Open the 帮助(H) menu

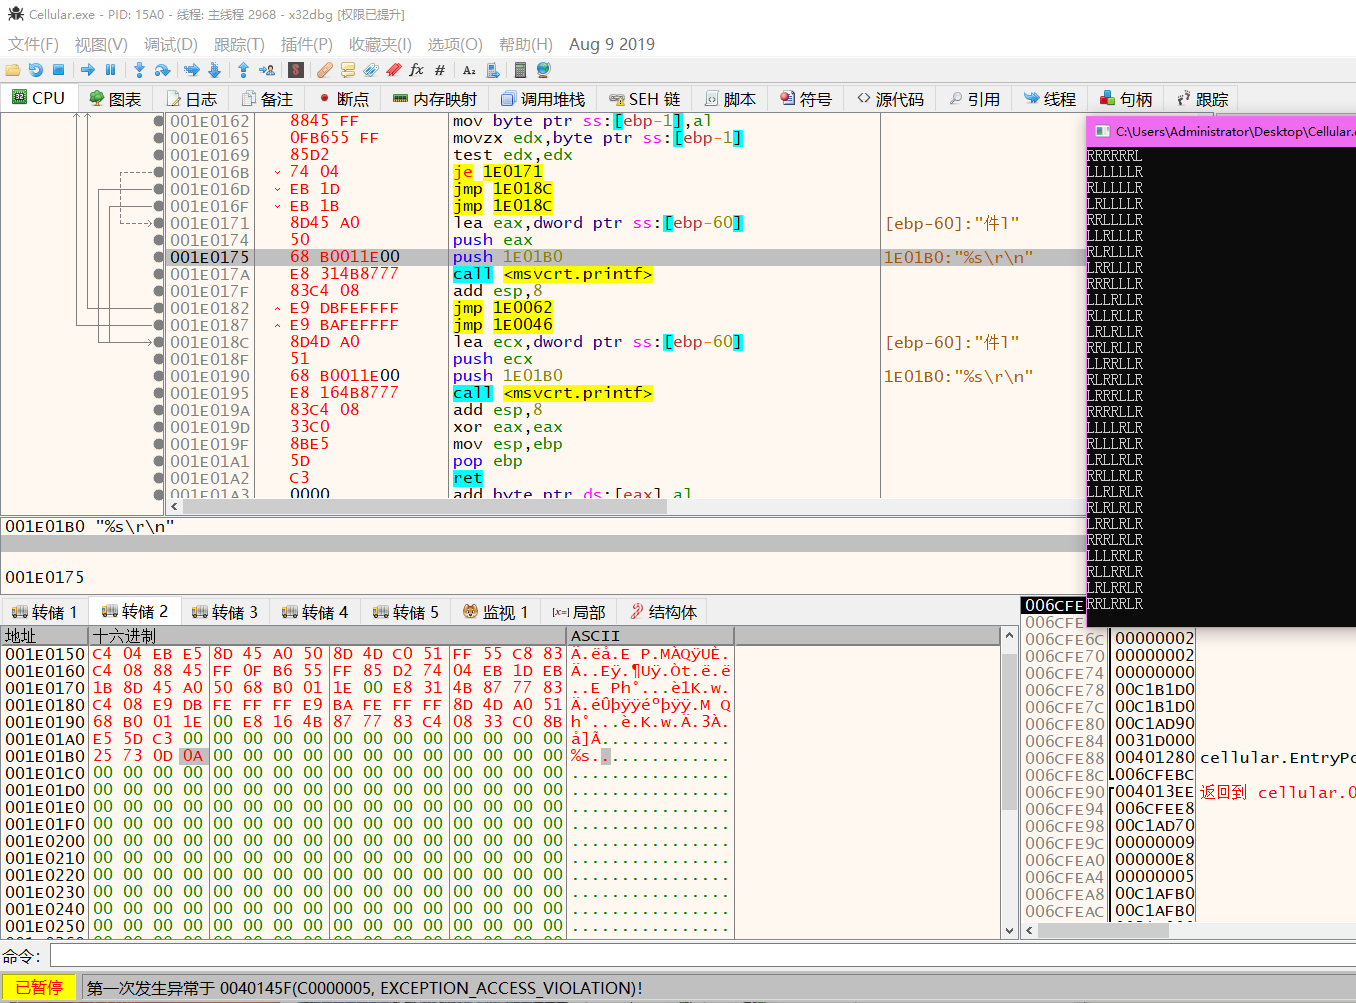pyautogui.click(x=526, y=44)
